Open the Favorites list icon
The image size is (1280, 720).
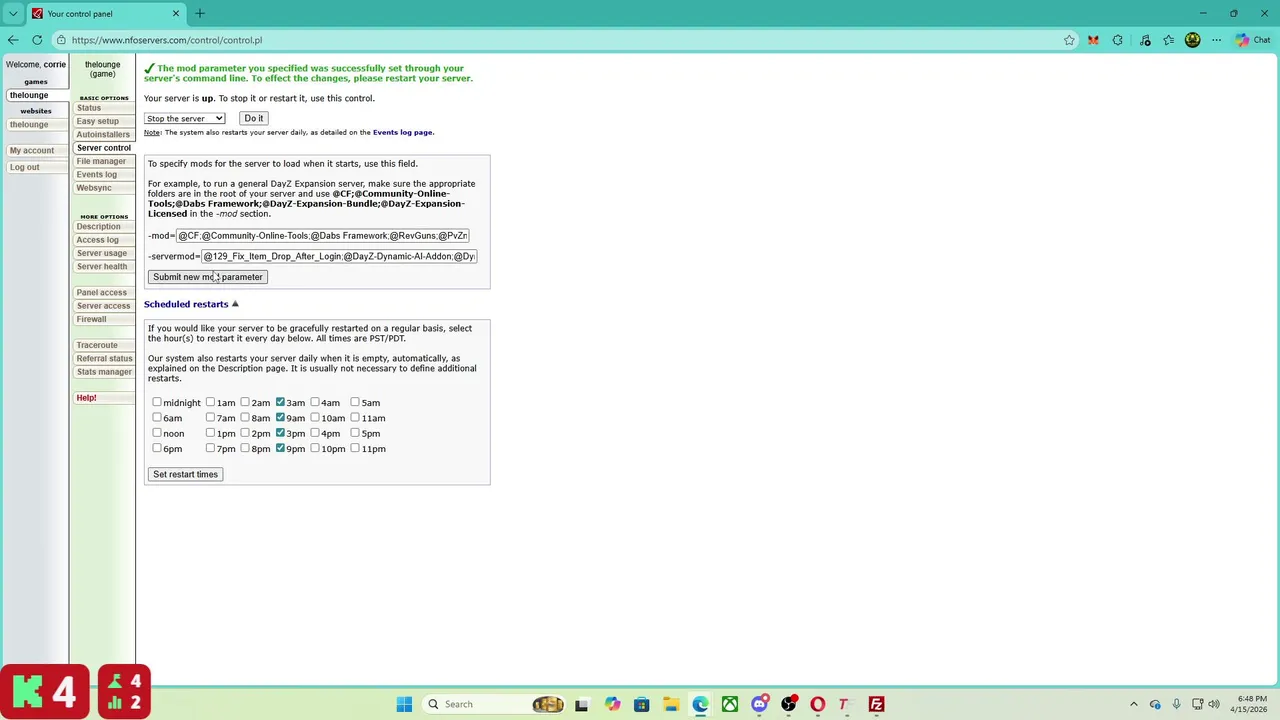point(1168,40)
